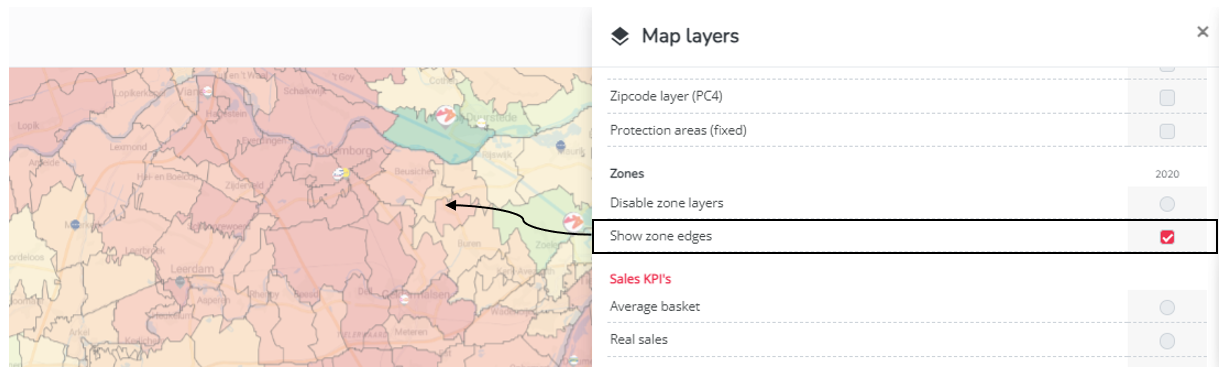Uncheck the Show zone edges checkbox
Viewport: 1228px width, 377px height.
coord(1167,237)
